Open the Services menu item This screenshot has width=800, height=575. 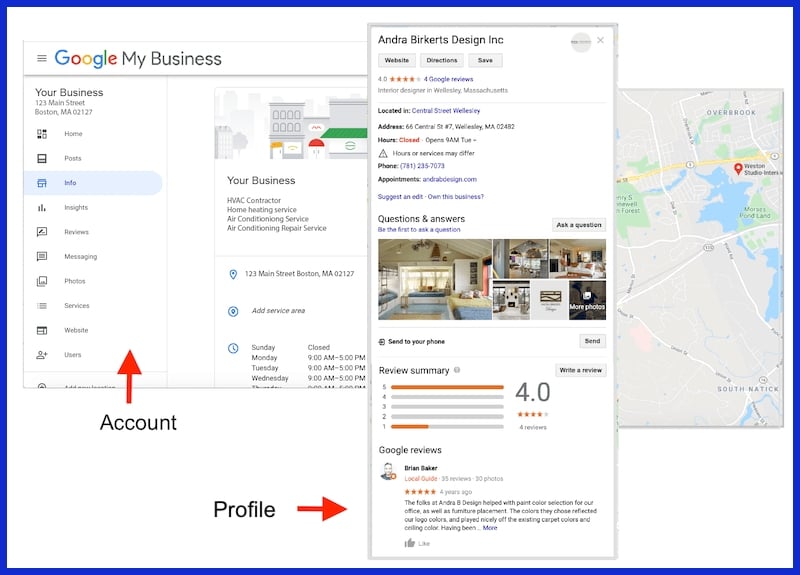click(x=76, y=306)
